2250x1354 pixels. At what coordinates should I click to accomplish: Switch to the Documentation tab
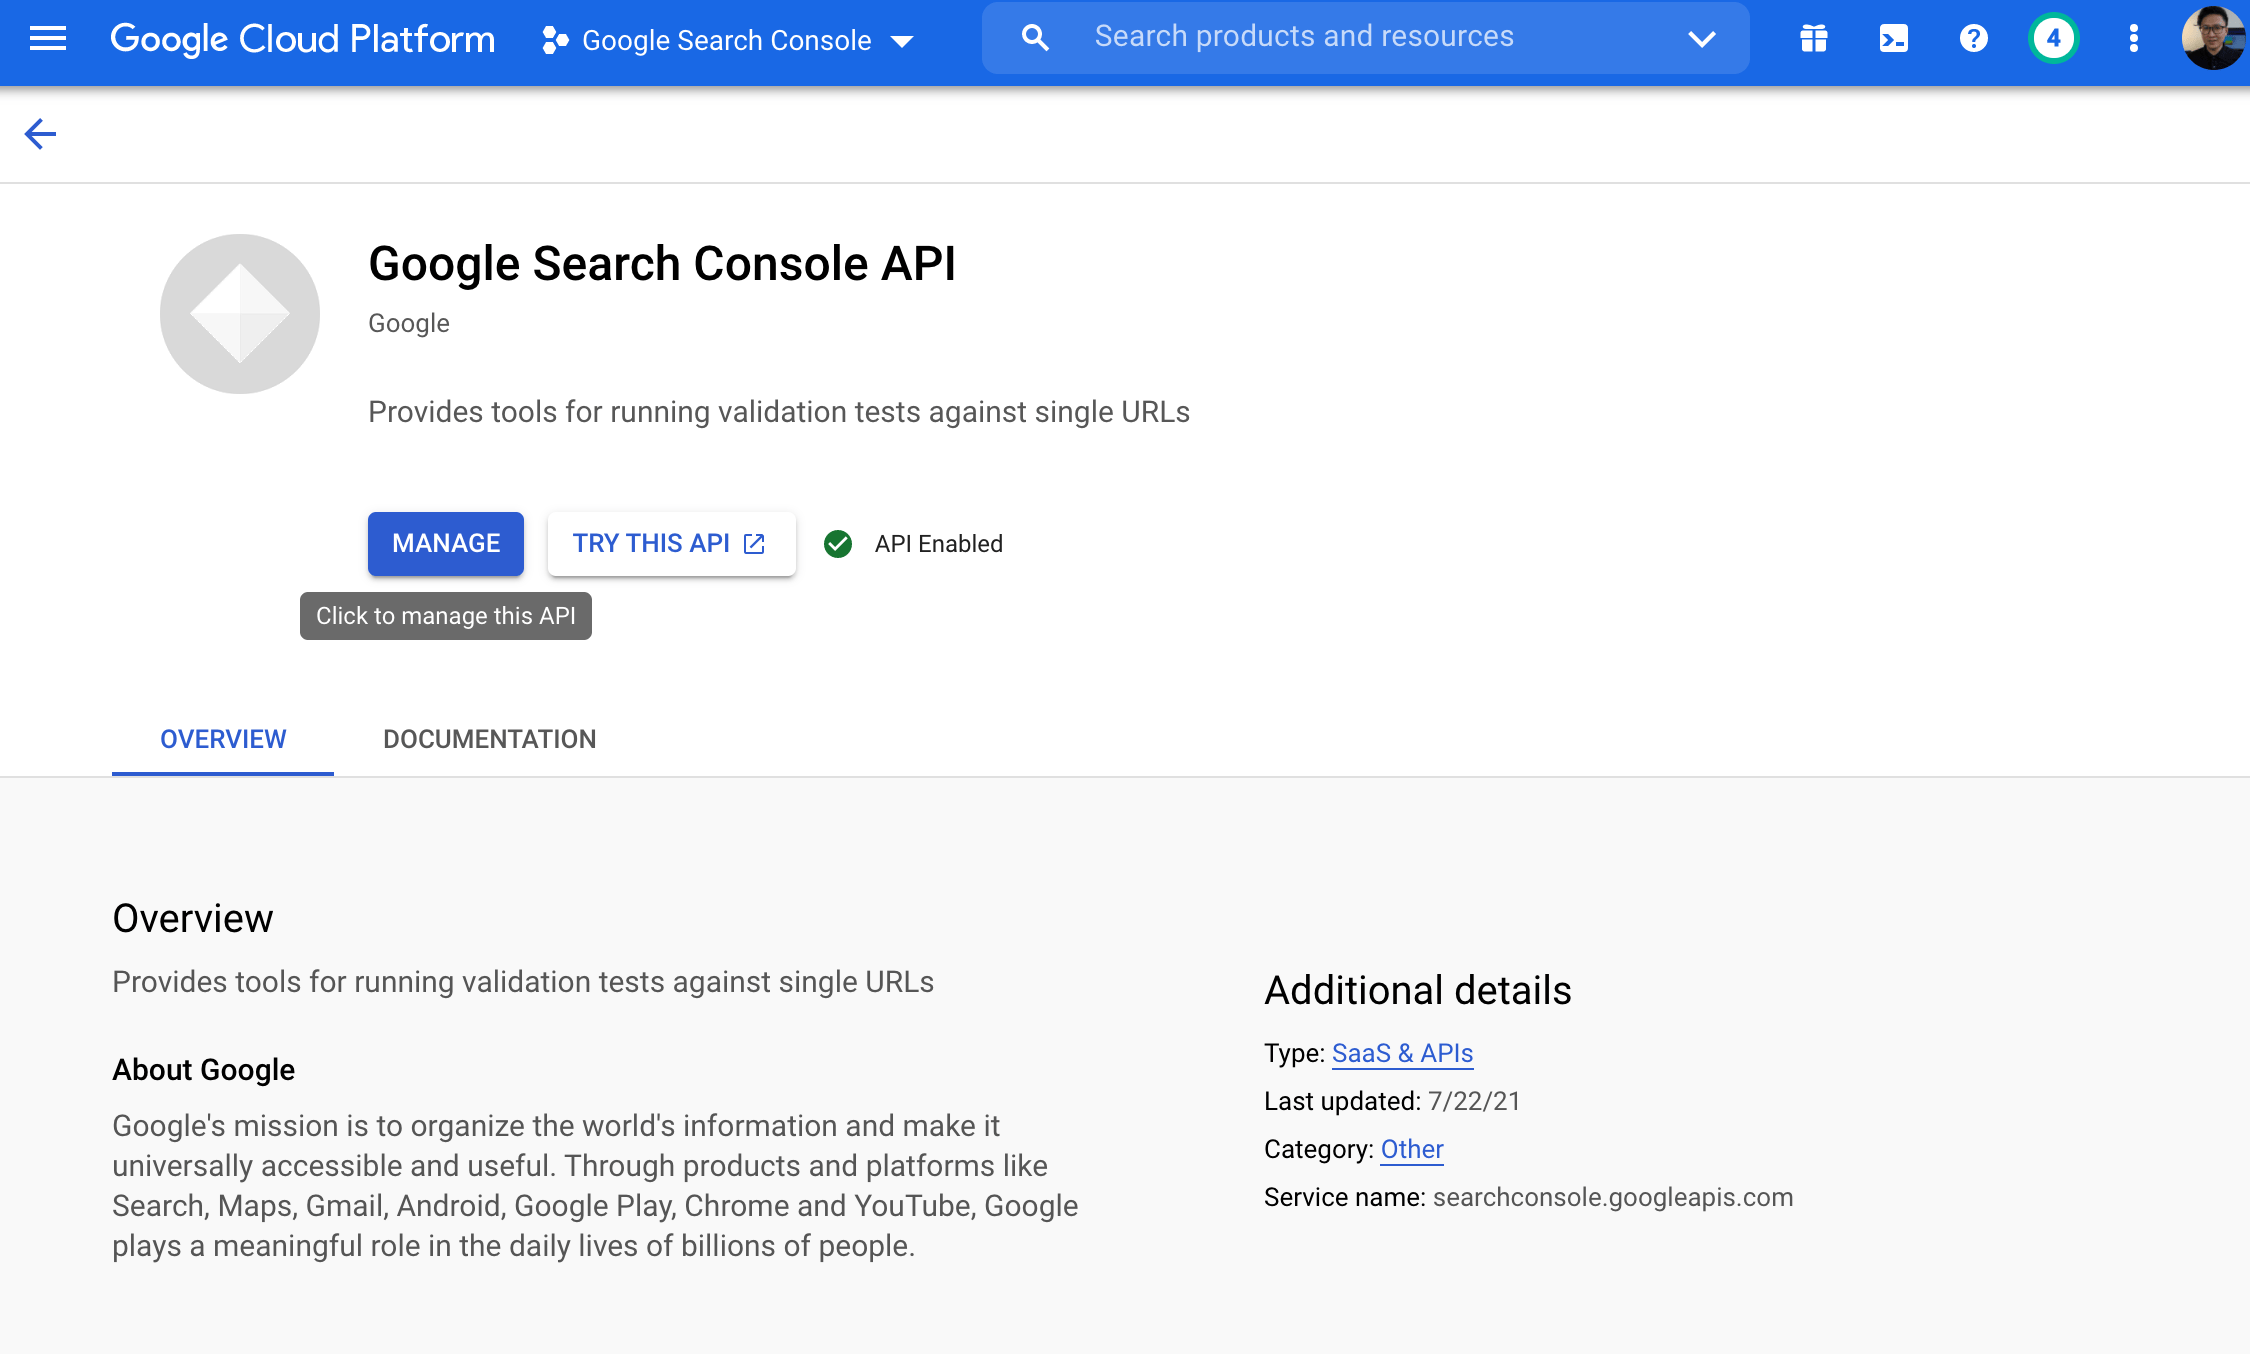coord(489,739)
